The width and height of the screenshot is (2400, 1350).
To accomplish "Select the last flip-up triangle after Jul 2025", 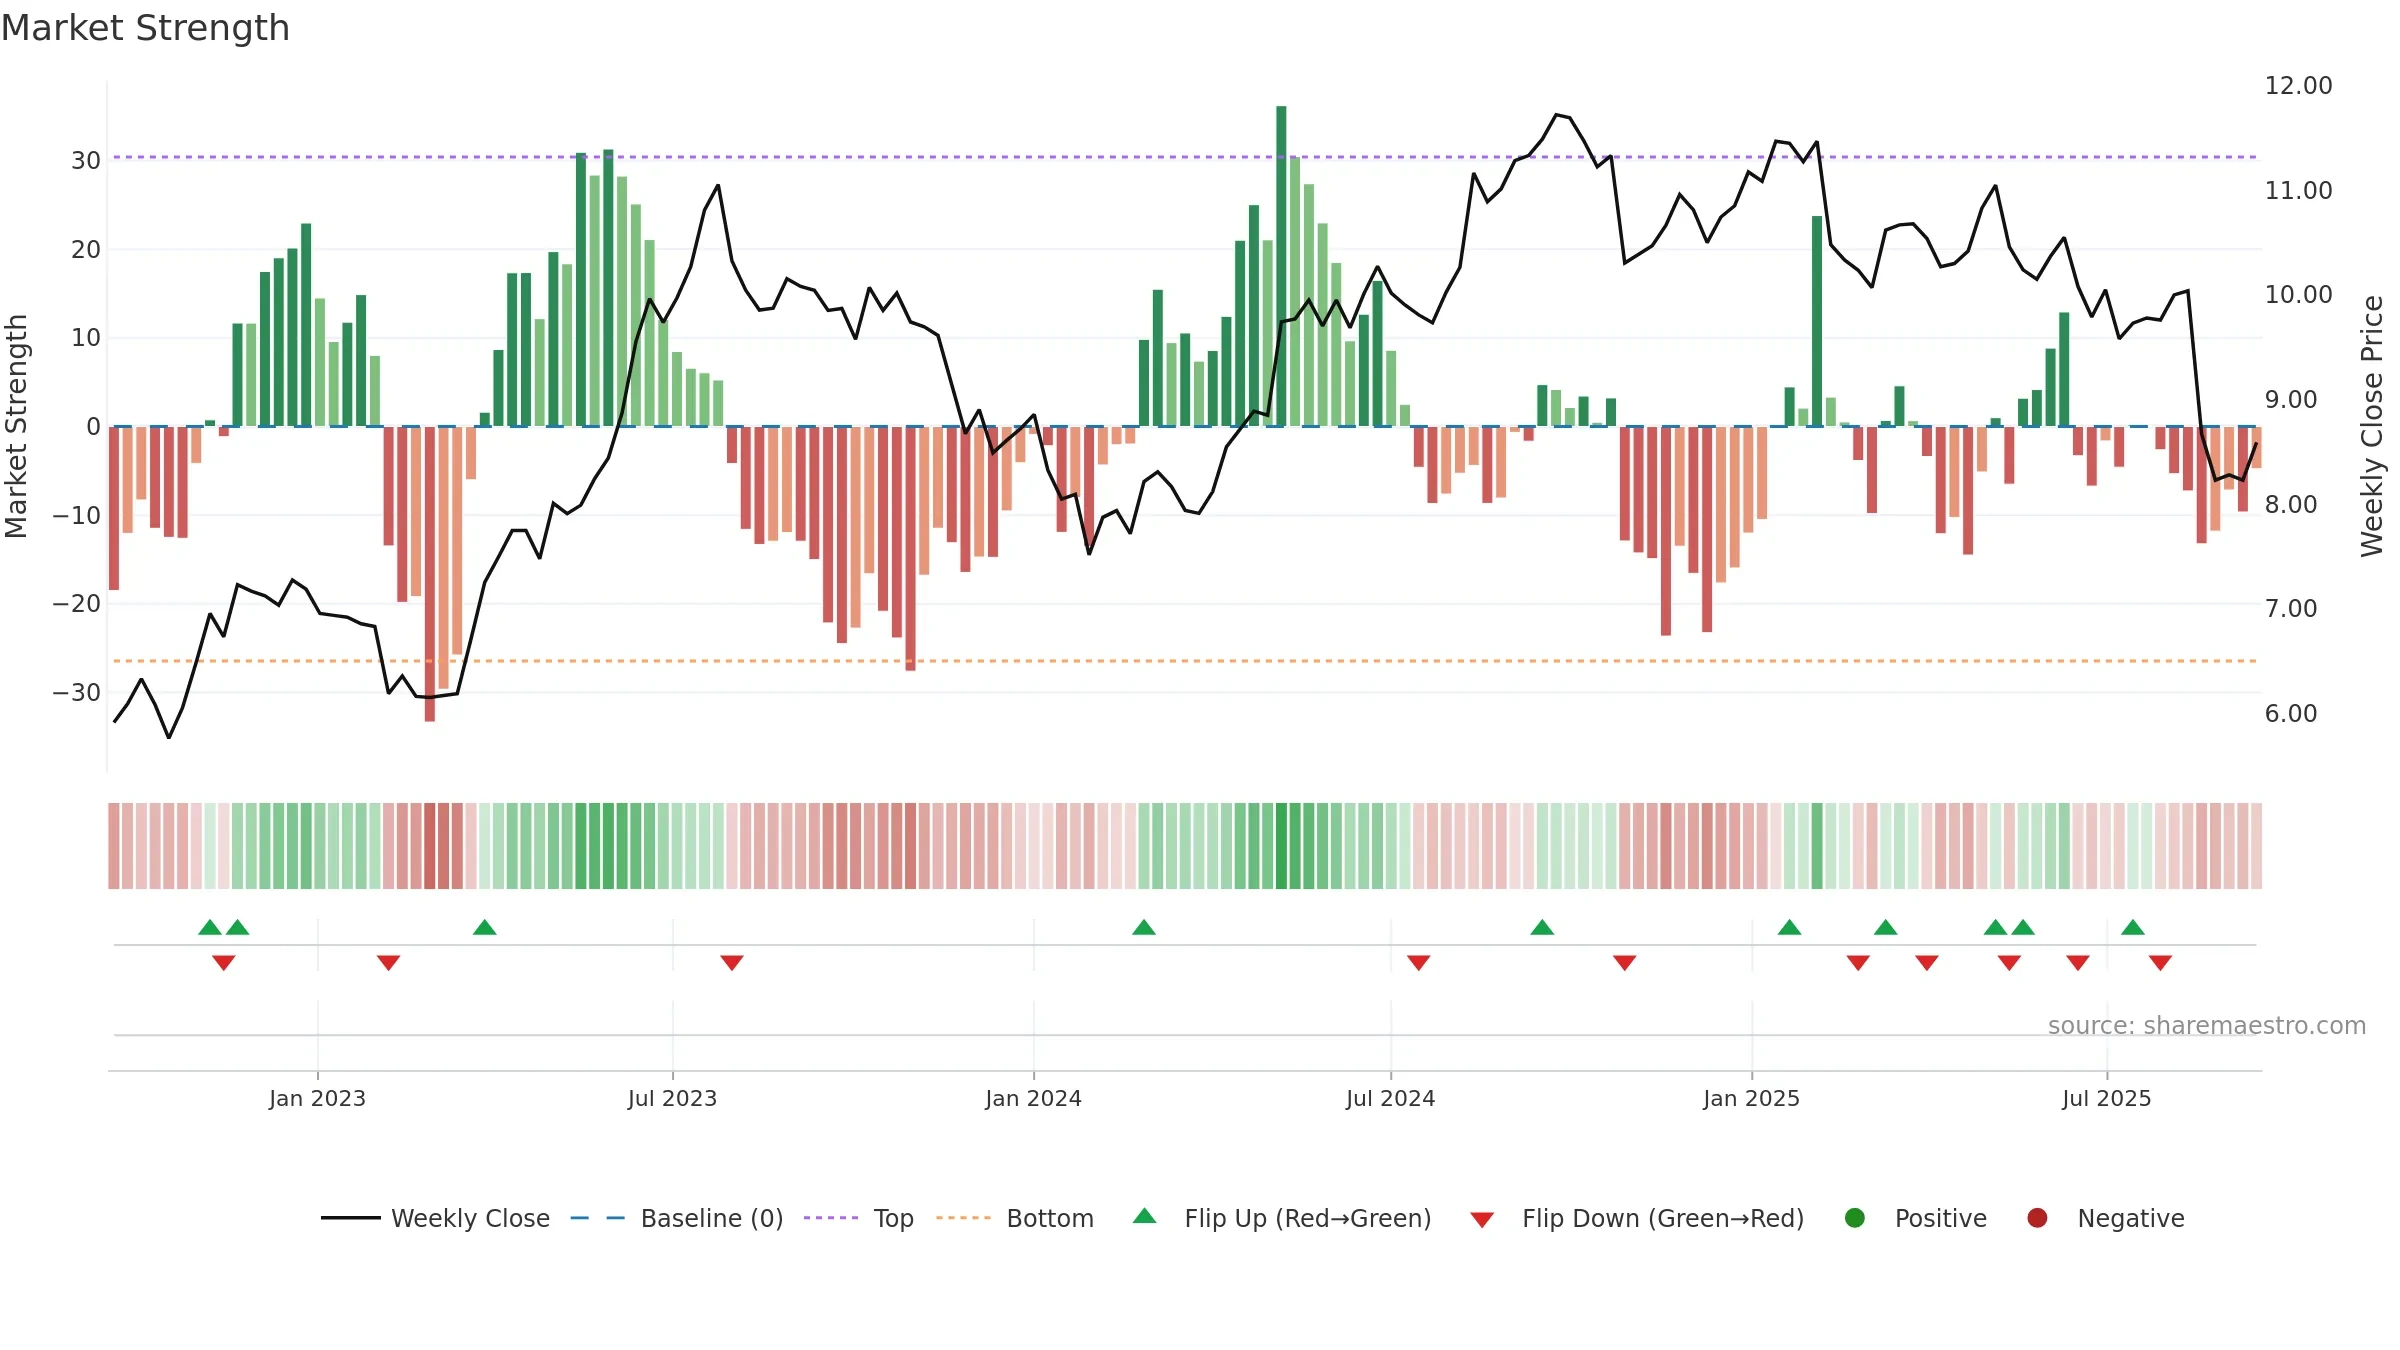I will point(2133,927).
